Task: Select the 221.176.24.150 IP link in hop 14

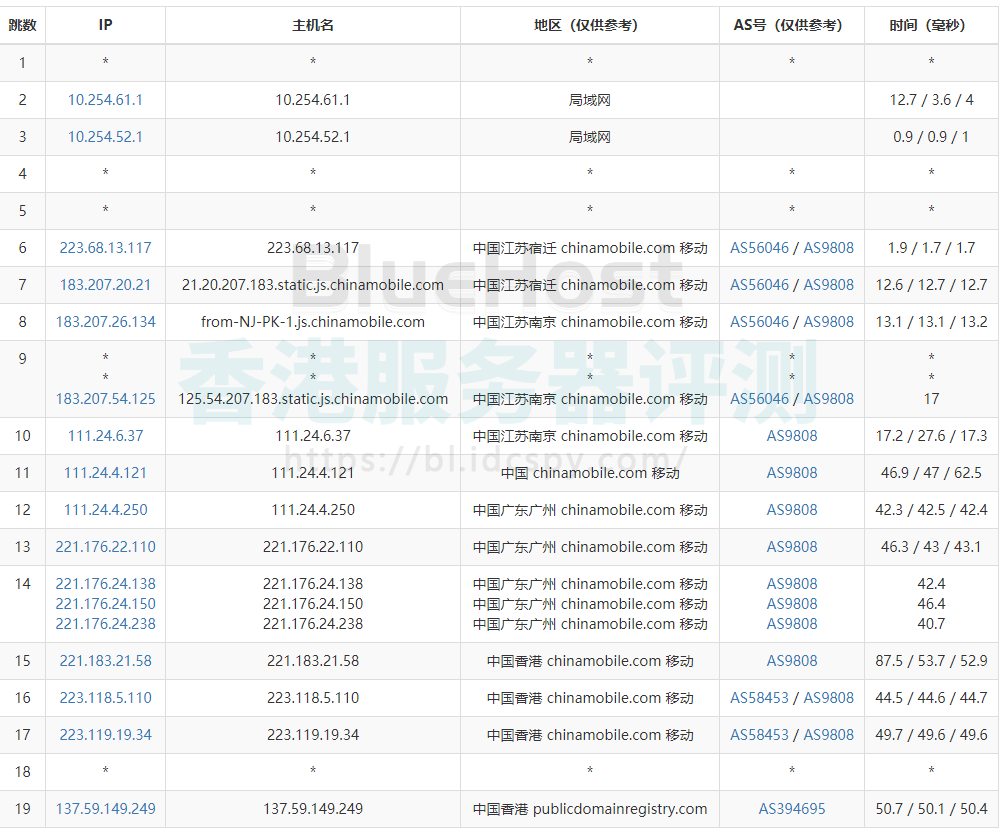Action: [x=105, y=604]
